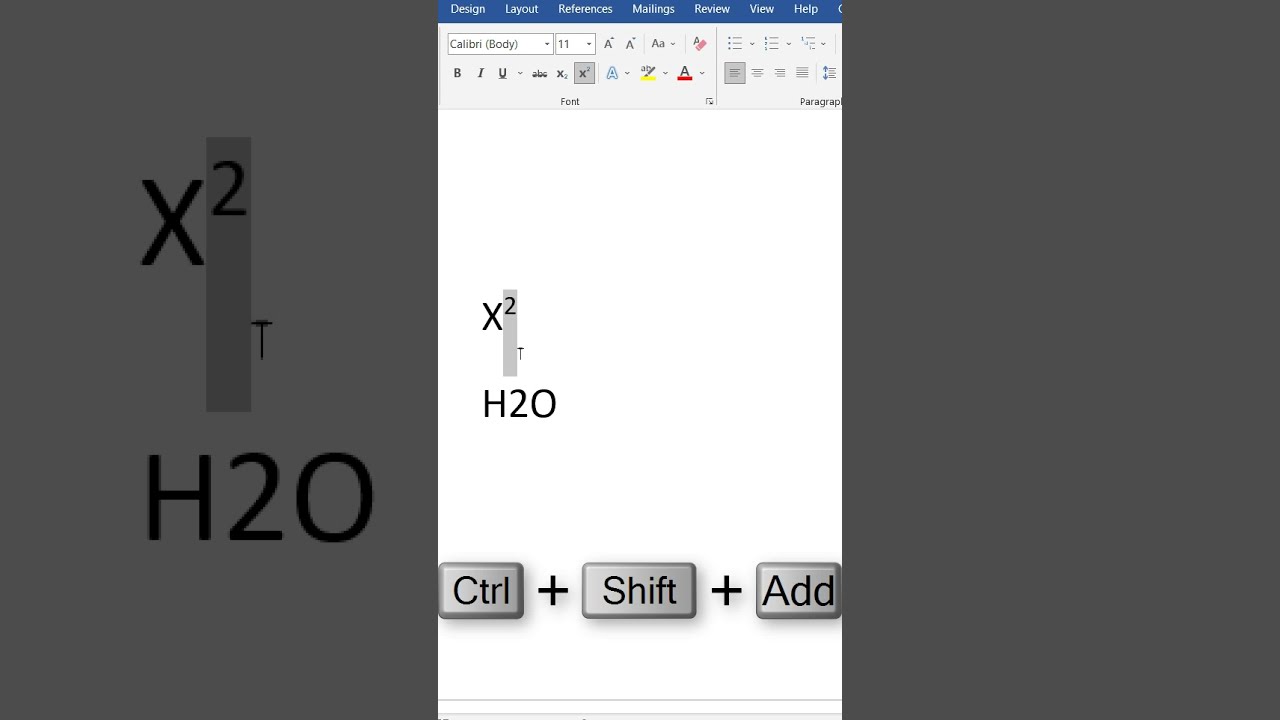1280x720 pixels.
Task: Toggle Subscript formatting
Action: tap(562, 73)
